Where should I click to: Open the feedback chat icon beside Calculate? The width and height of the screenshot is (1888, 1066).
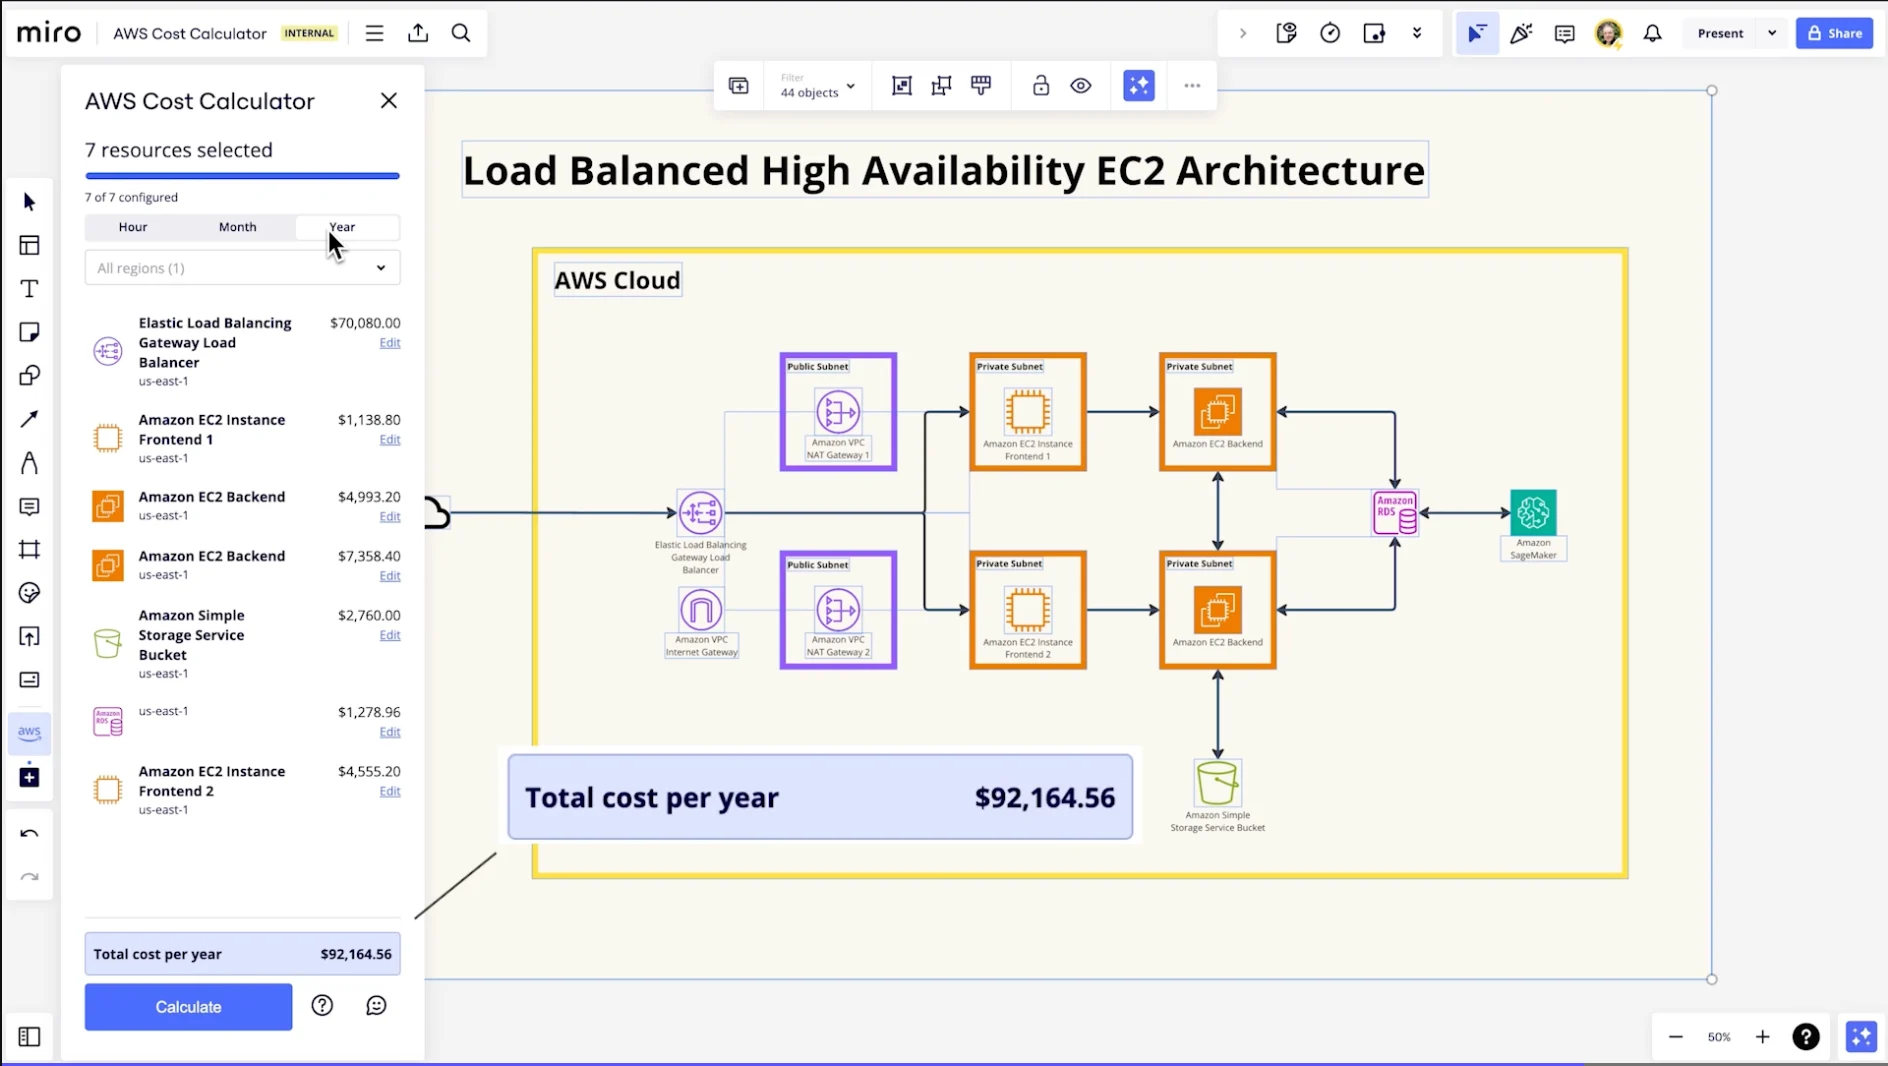(376, 1006)
